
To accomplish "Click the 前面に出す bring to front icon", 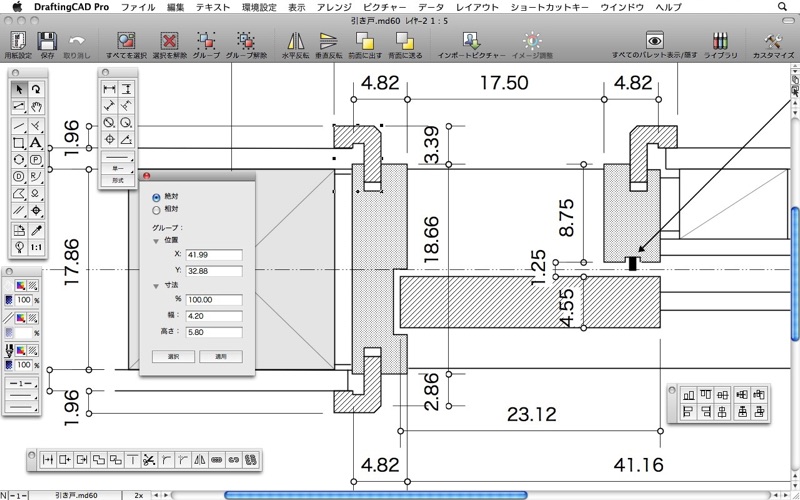I will 367,41.
